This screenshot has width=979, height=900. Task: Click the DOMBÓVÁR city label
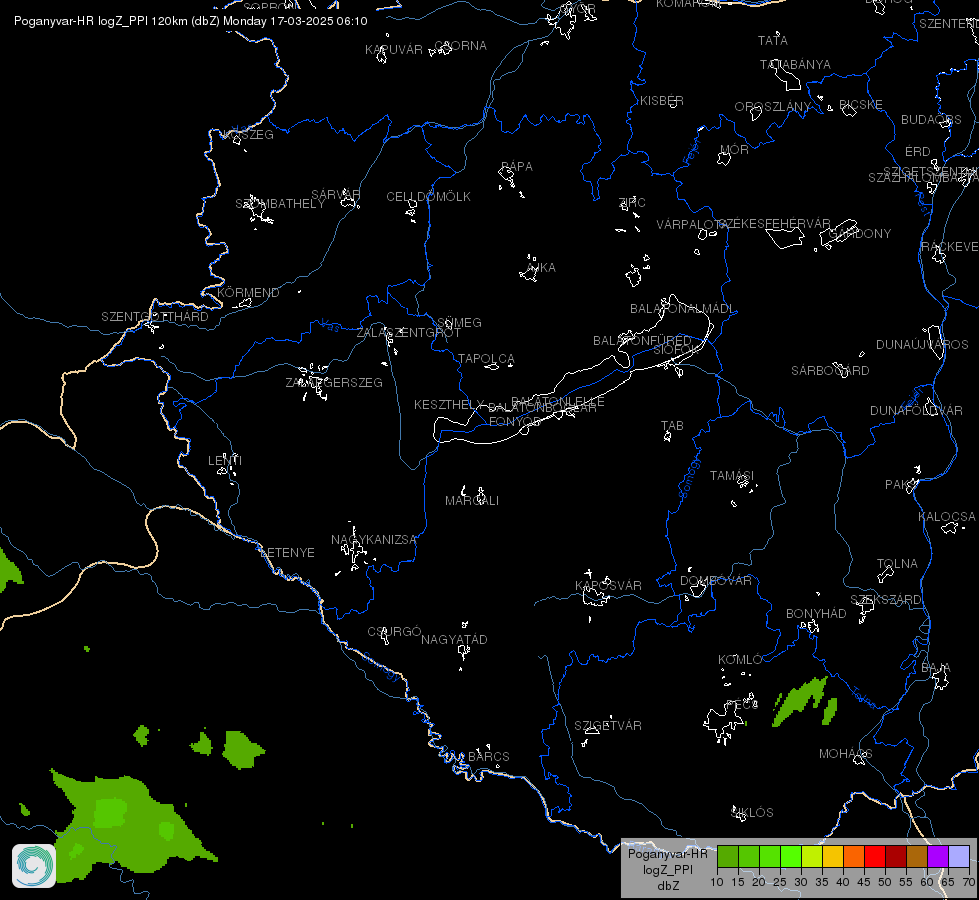coord(716,580)
